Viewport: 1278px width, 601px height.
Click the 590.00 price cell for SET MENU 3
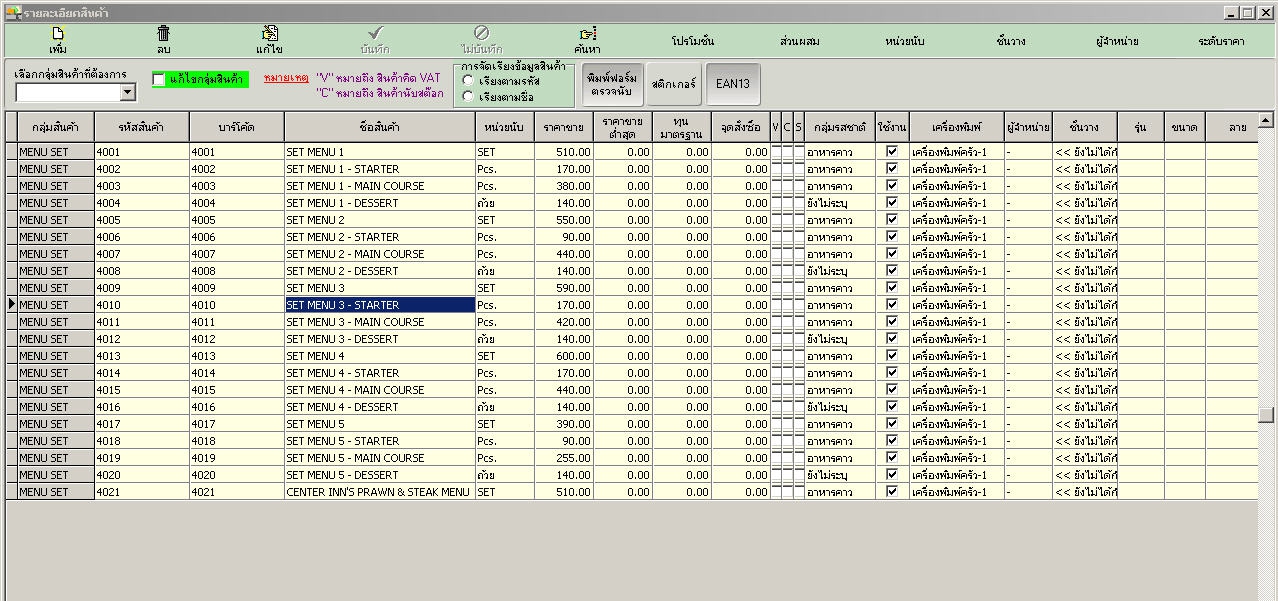(564, 288)
